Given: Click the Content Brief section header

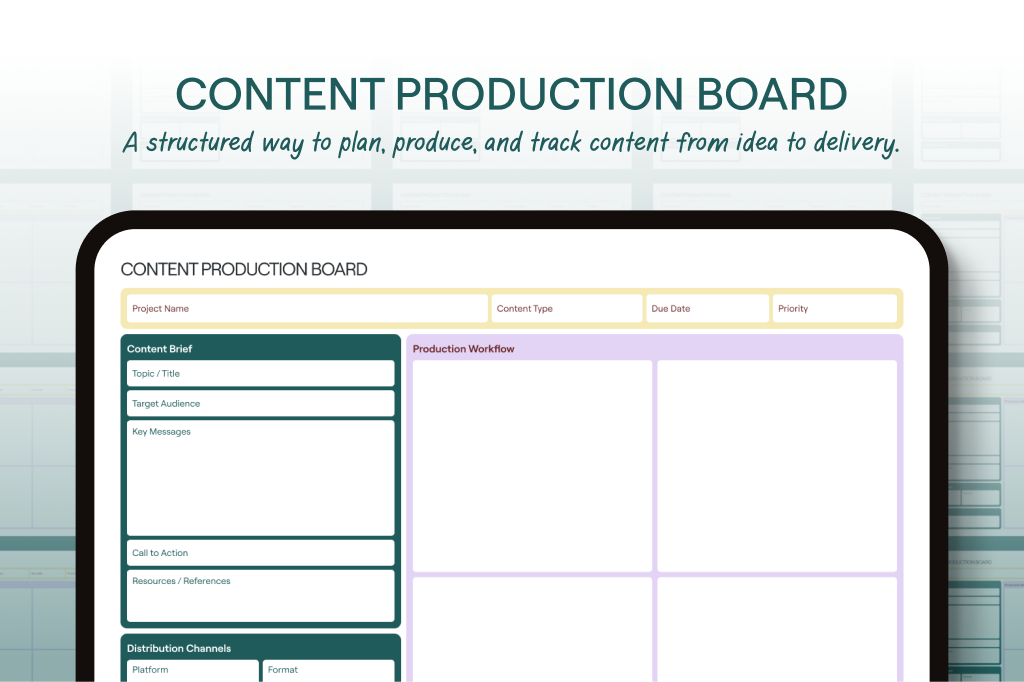Looking at the screenshot, I should 160,349.
